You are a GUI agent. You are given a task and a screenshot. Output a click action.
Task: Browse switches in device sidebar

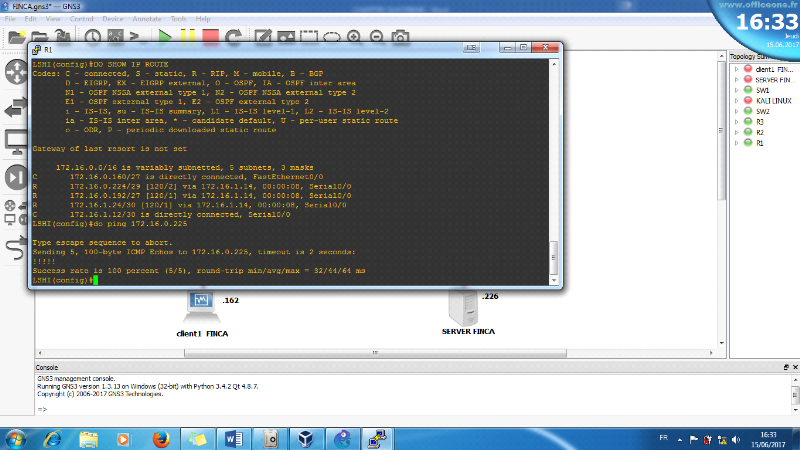pos(16,107)
